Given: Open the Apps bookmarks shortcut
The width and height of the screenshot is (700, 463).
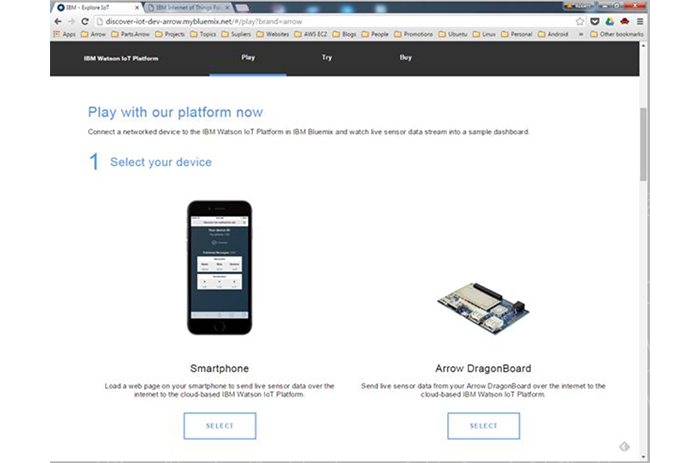Looking at the screenshot, I should pyautogui.click(x=64, y=34).
